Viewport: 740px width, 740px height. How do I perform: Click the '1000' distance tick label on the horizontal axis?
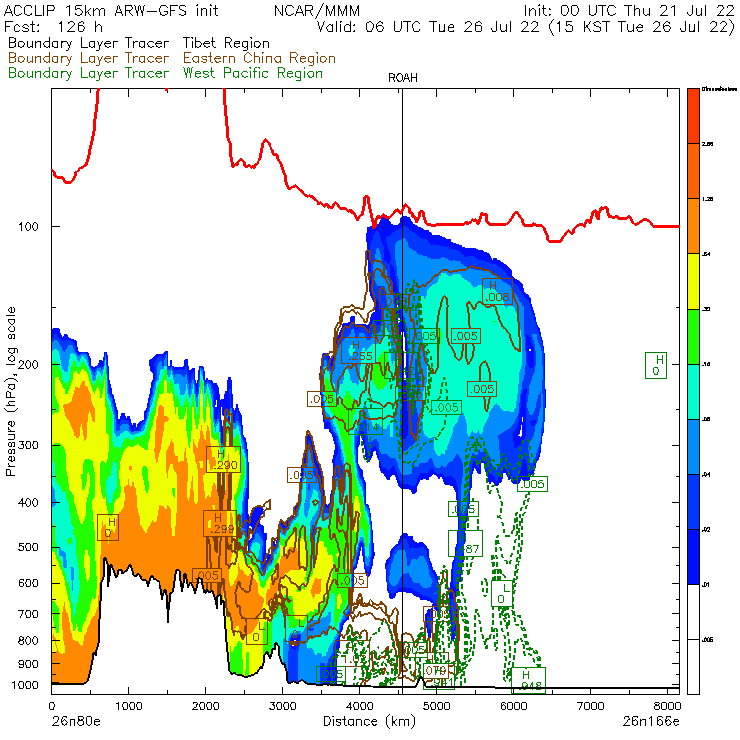128,706
